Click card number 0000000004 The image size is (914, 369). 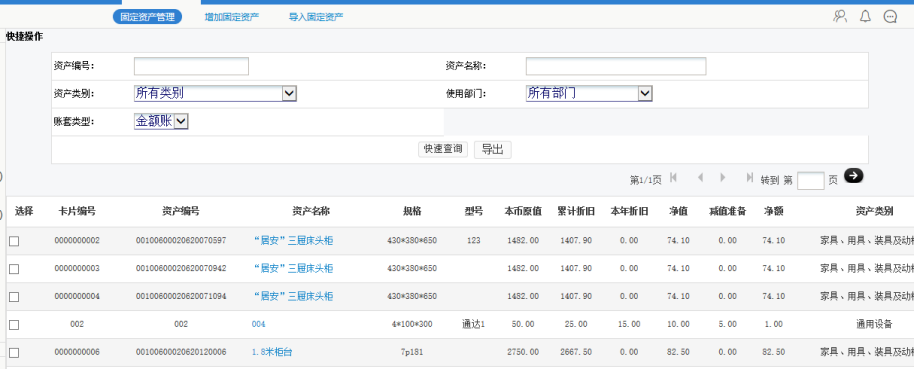click(x=77, y=296)
